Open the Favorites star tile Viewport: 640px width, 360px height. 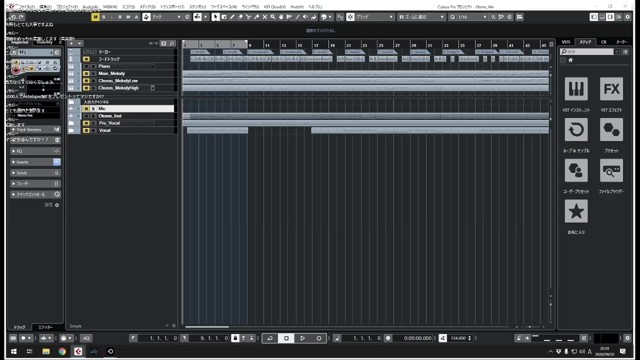point(576,211)
